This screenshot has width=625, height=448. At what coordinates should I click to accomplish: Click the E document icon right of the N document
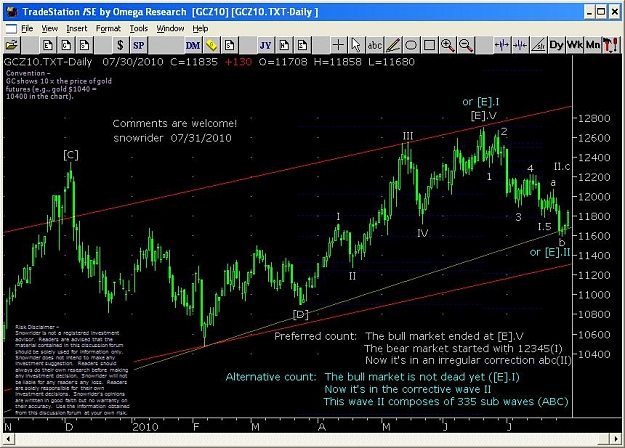coord(302,45)
